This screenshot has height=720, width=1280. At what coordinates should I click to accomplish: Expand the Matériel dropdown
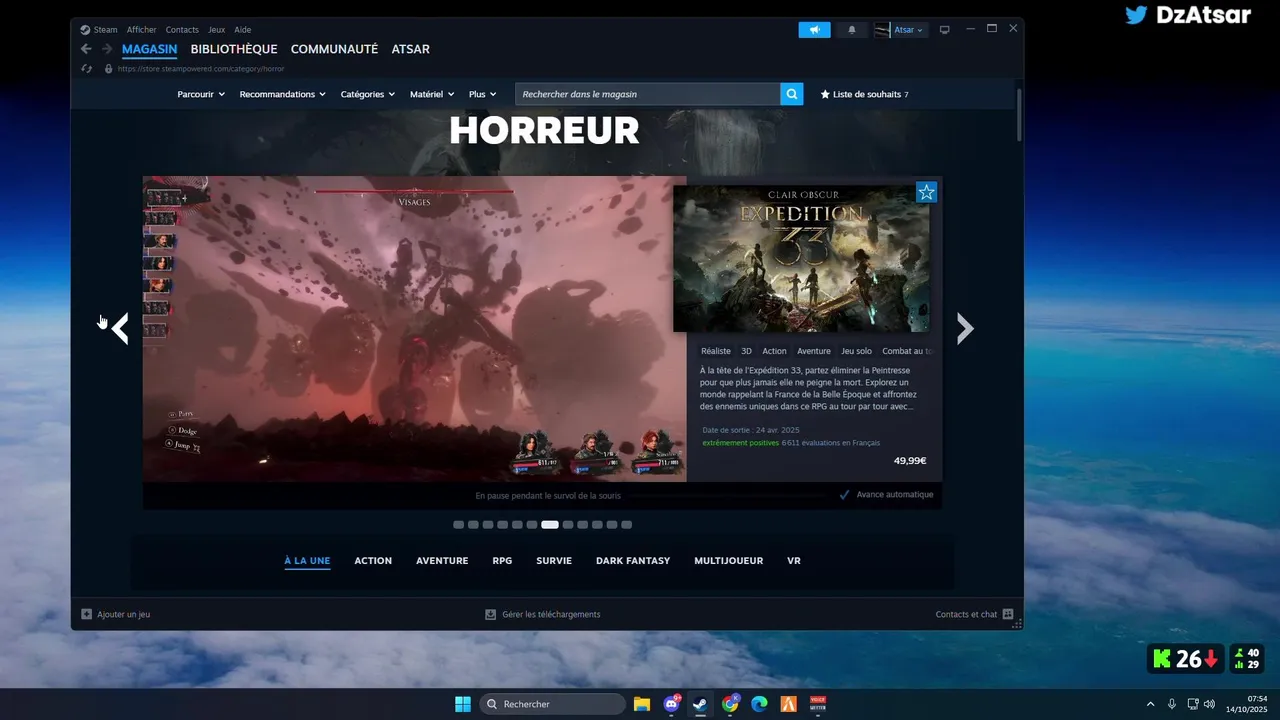pos(432,94)
